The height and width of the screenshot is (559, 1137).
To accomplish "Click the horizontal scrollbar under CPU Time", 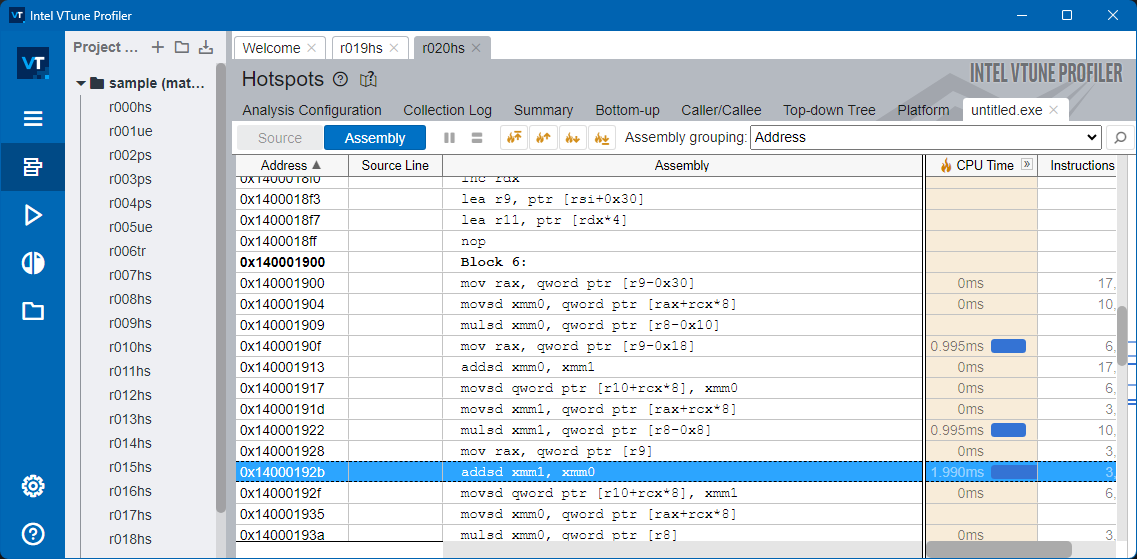I will 998,549.
